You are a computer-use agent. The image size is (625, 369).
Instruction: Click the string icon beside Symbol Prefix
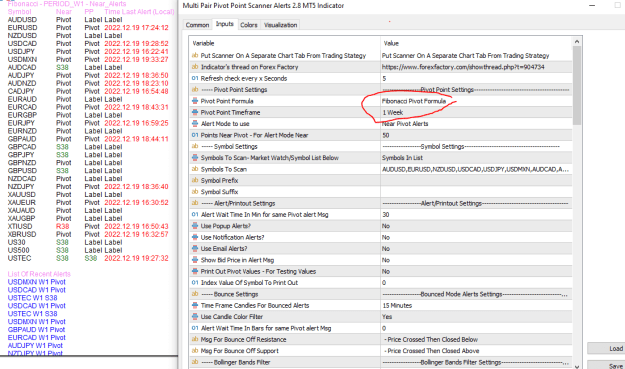coord(195,181)
